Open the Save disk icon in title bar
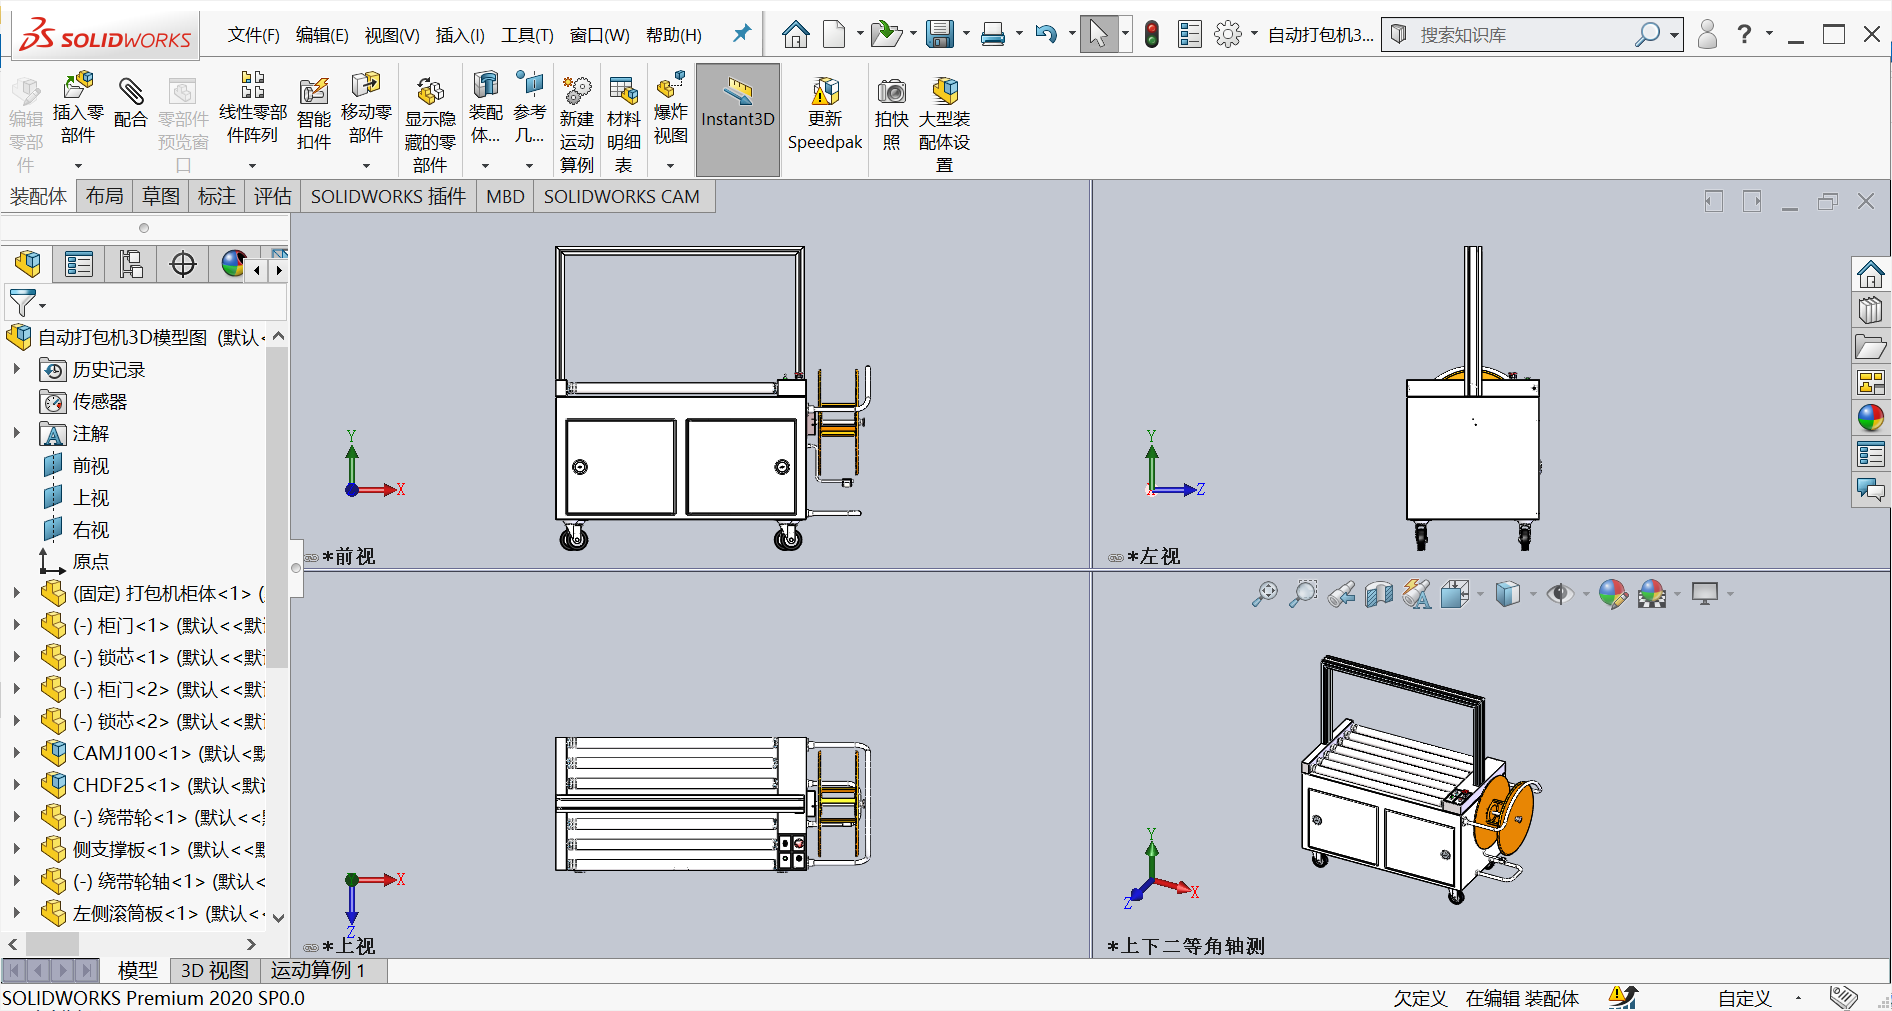 click(x=939, y=35)
